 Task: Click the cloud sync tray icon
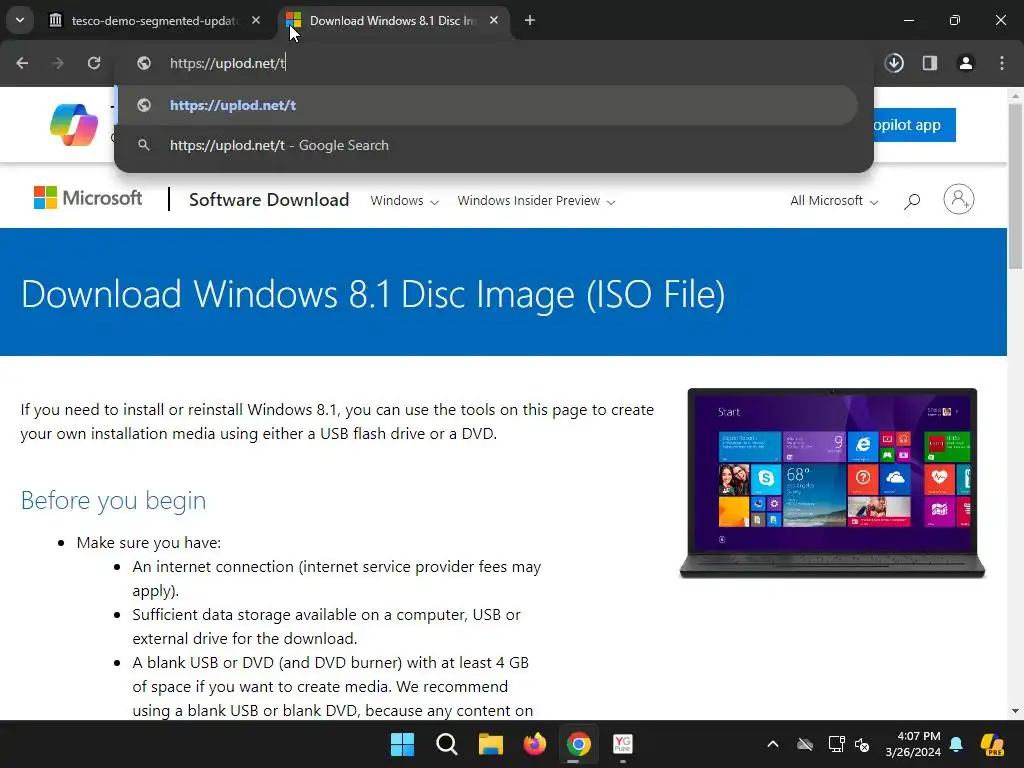tap(805, 744)
